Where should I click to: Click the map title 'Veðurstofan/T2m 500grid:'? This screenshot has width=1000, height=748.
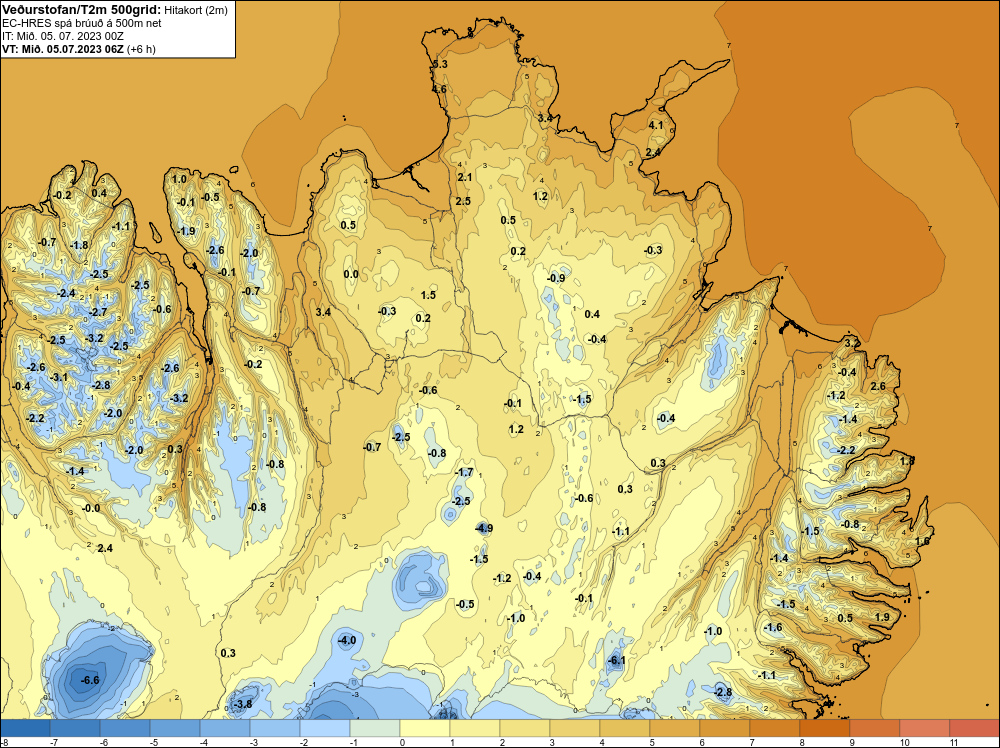[x=81, y=10]
